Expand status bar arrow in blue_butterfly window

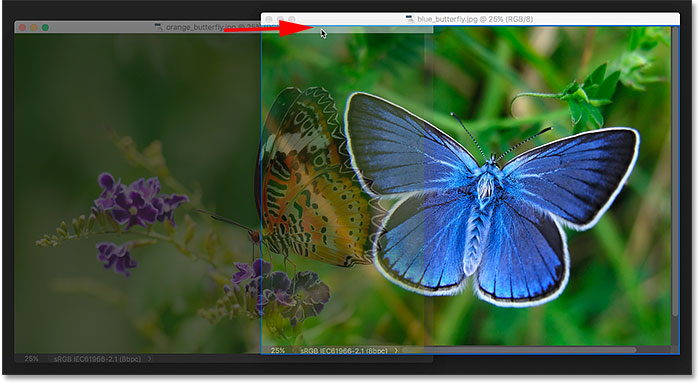coord(396,351)
